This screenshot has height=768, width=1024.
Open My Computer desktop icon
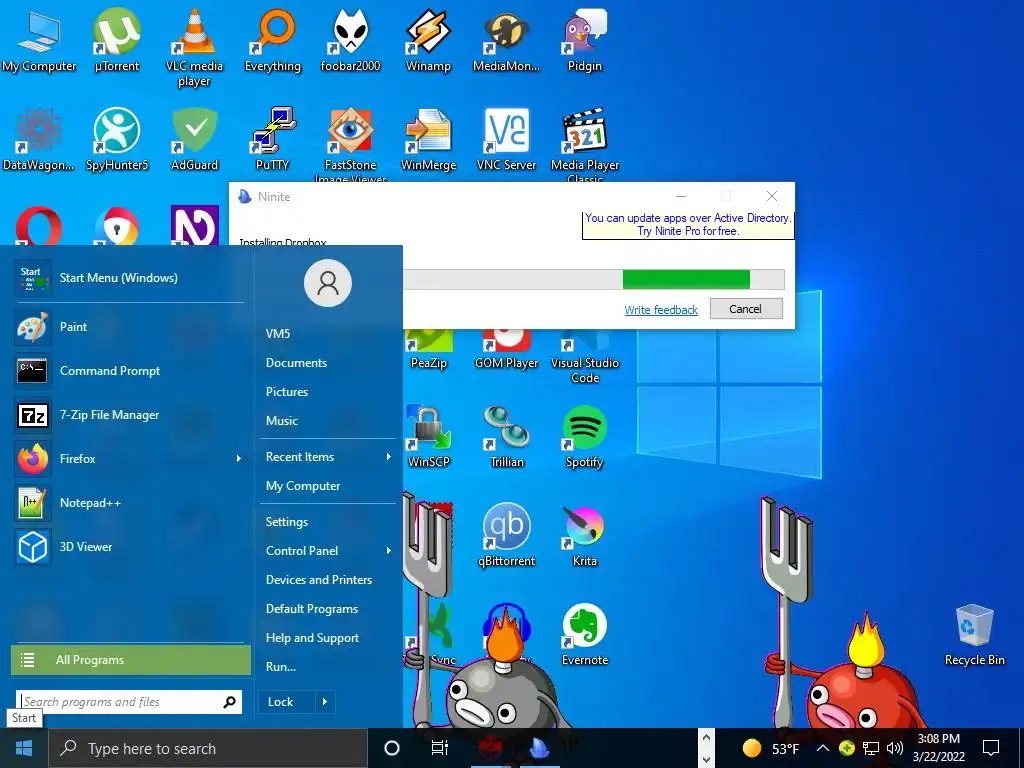point(39,40)
